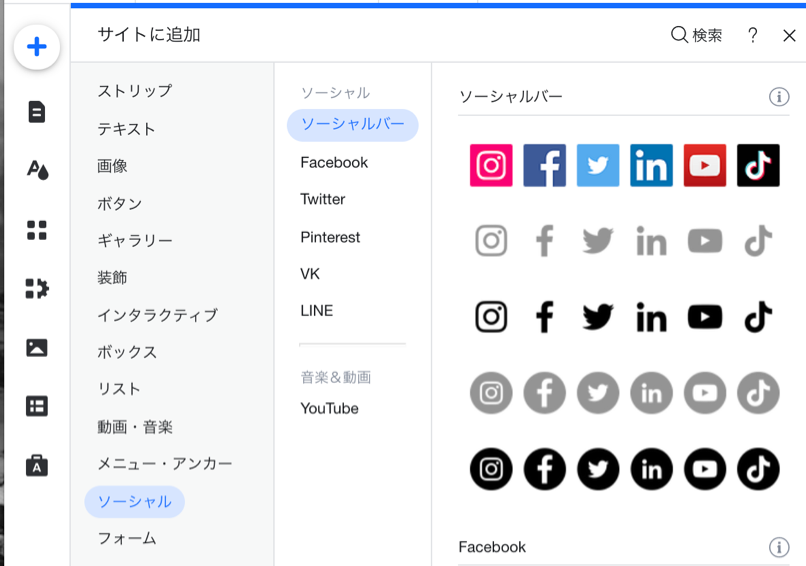Image resolution: width=806 pixels, height=566 pixels.
Task: Open the リスト category
Action: (119, 389)
